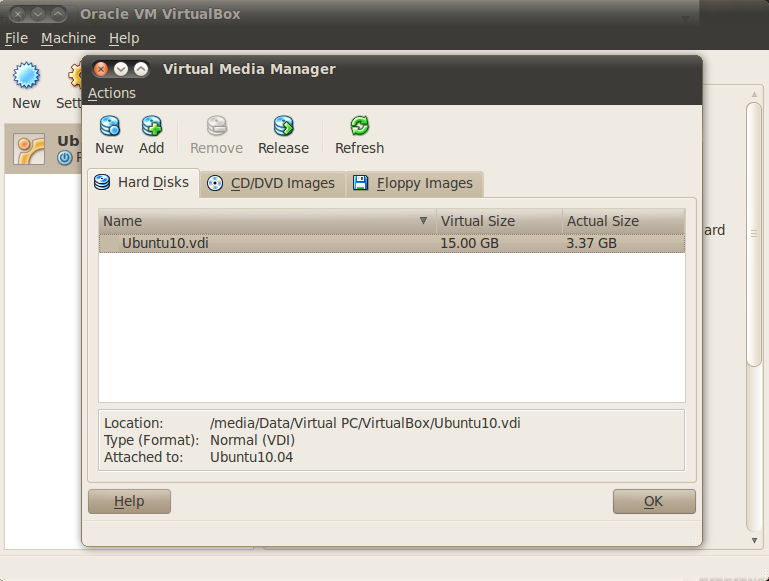The width and height of the screenshot is (769, 581).
Task: Maximize the Virtual Media Manager window
Action: click(141, 69)
